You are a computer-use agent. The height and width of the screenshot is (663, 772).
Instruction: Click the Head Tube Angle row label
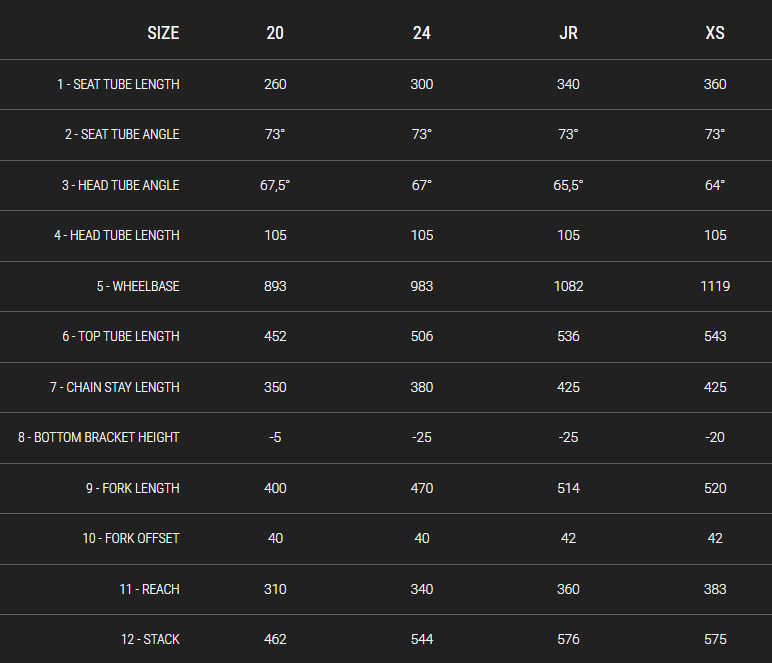click(121, 185)
